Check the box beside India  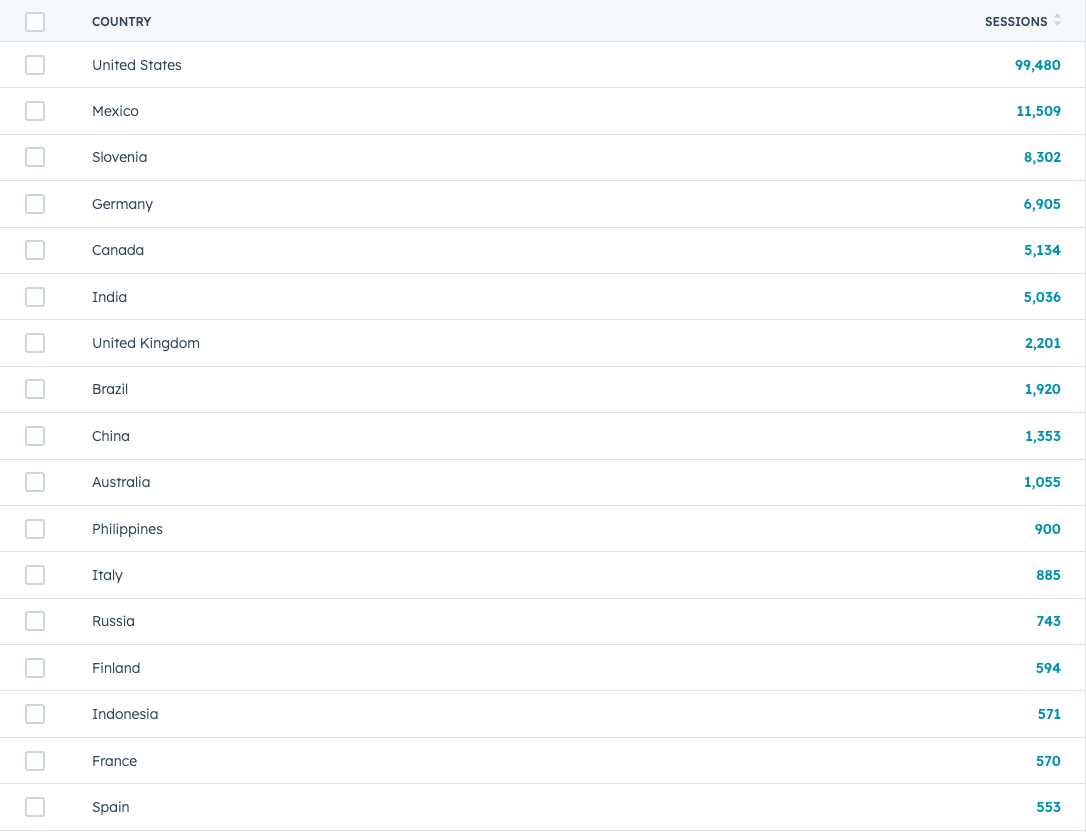tap(35, 297)
